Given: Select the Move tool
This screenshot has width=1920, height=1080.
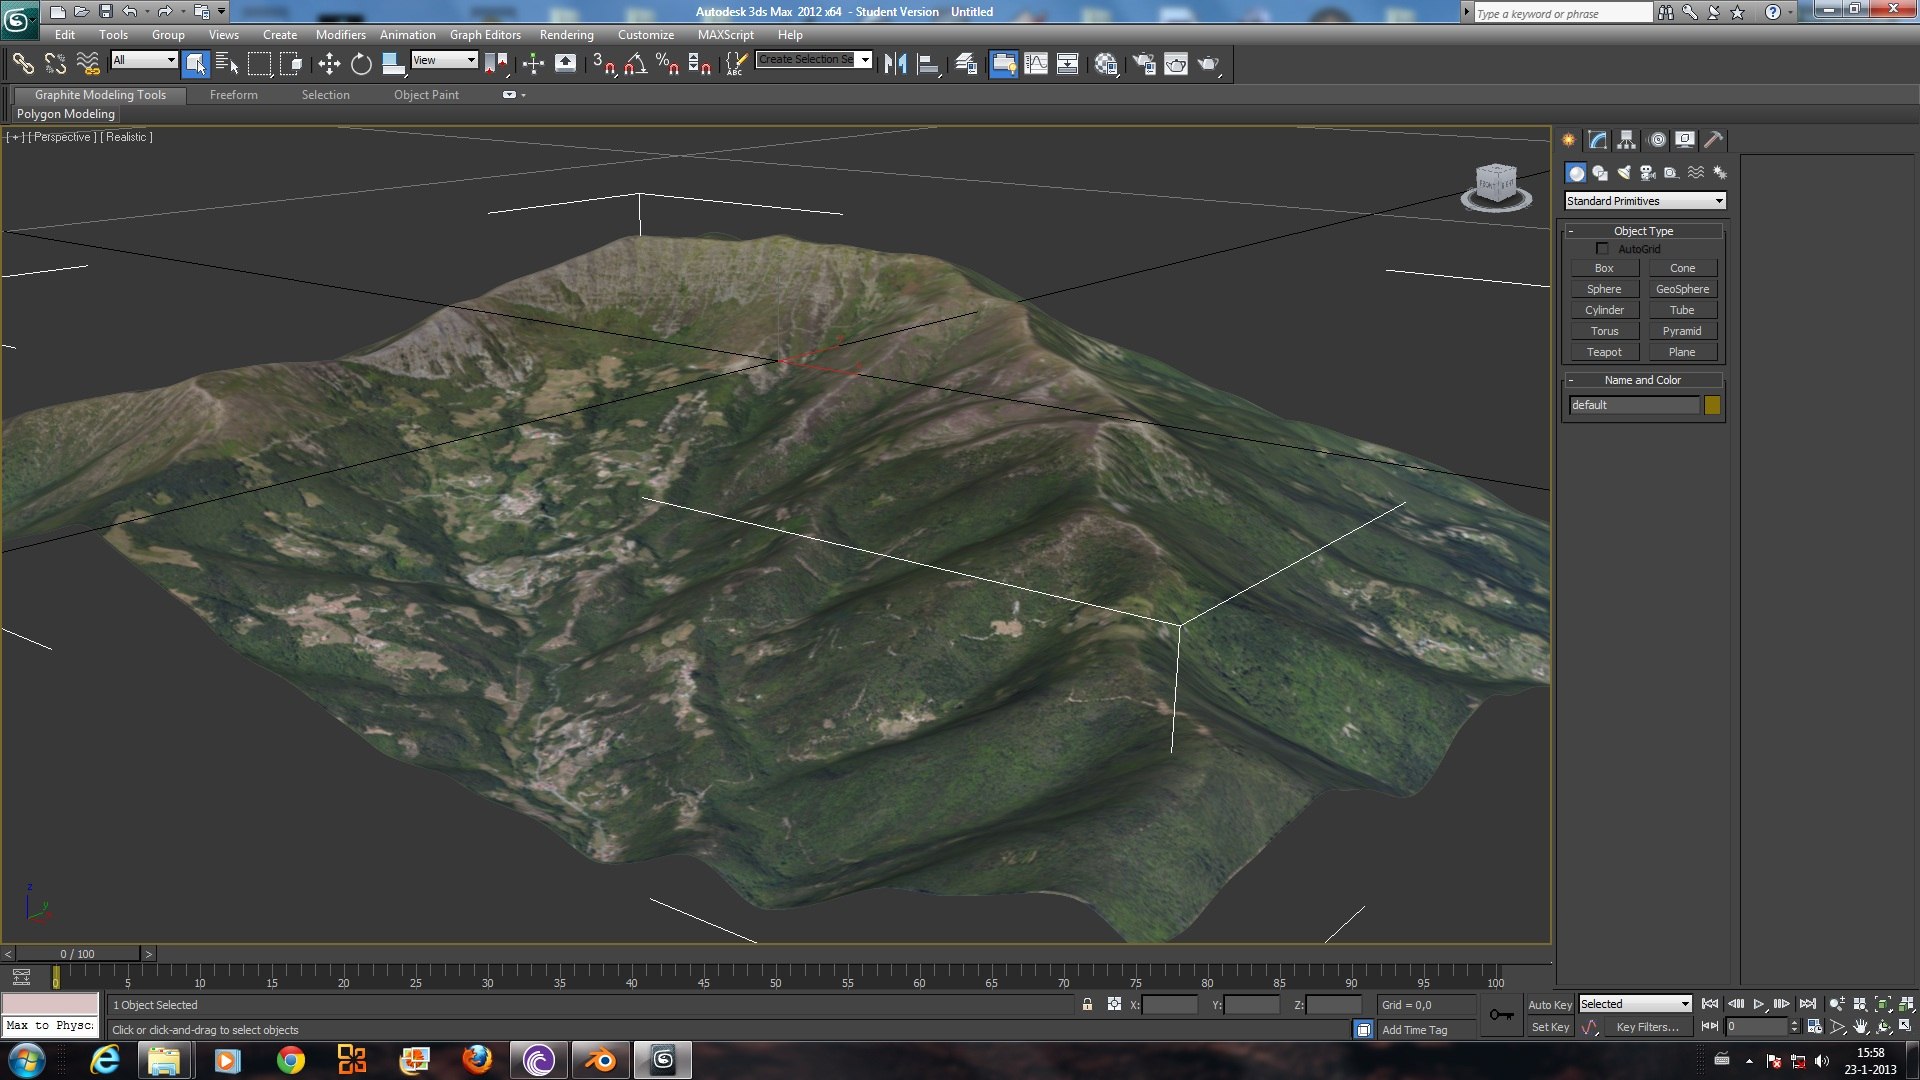Looking at the screenshot, I should pyautogui.click(x=329, y=64).
